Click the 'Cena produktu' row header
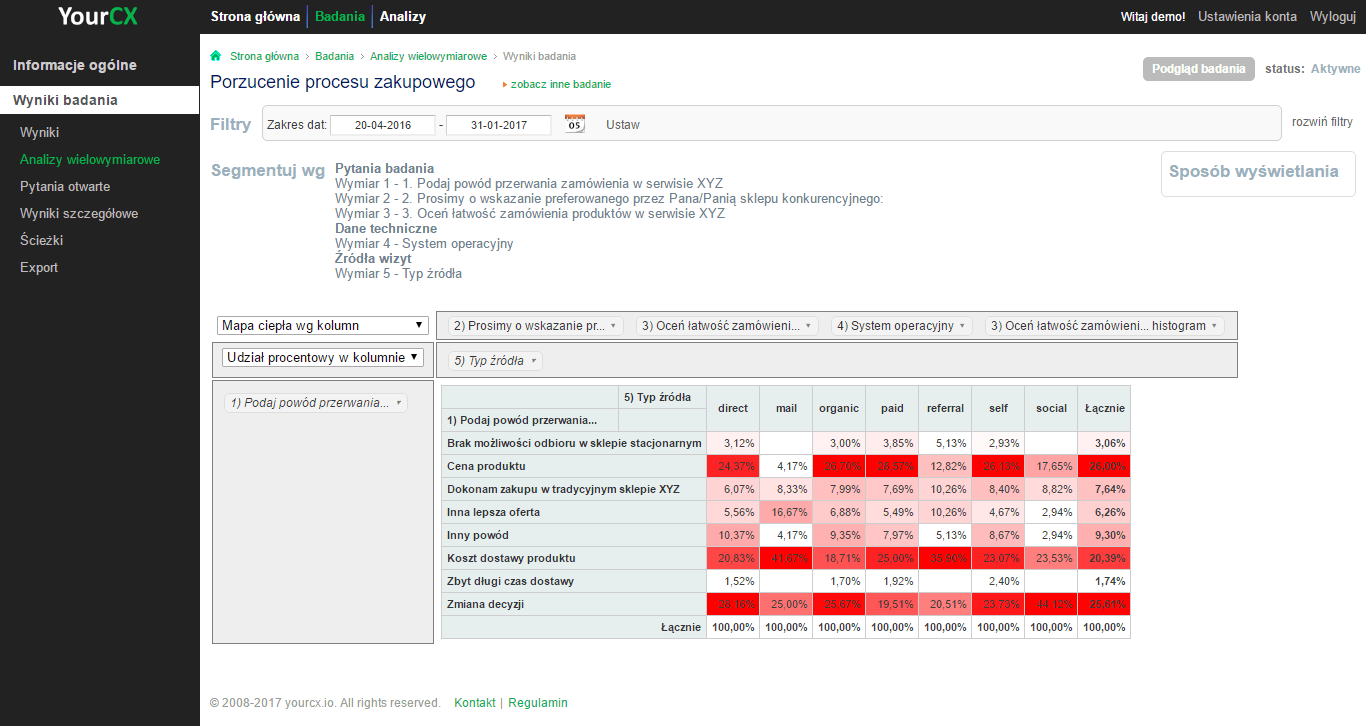 (574, 466)
